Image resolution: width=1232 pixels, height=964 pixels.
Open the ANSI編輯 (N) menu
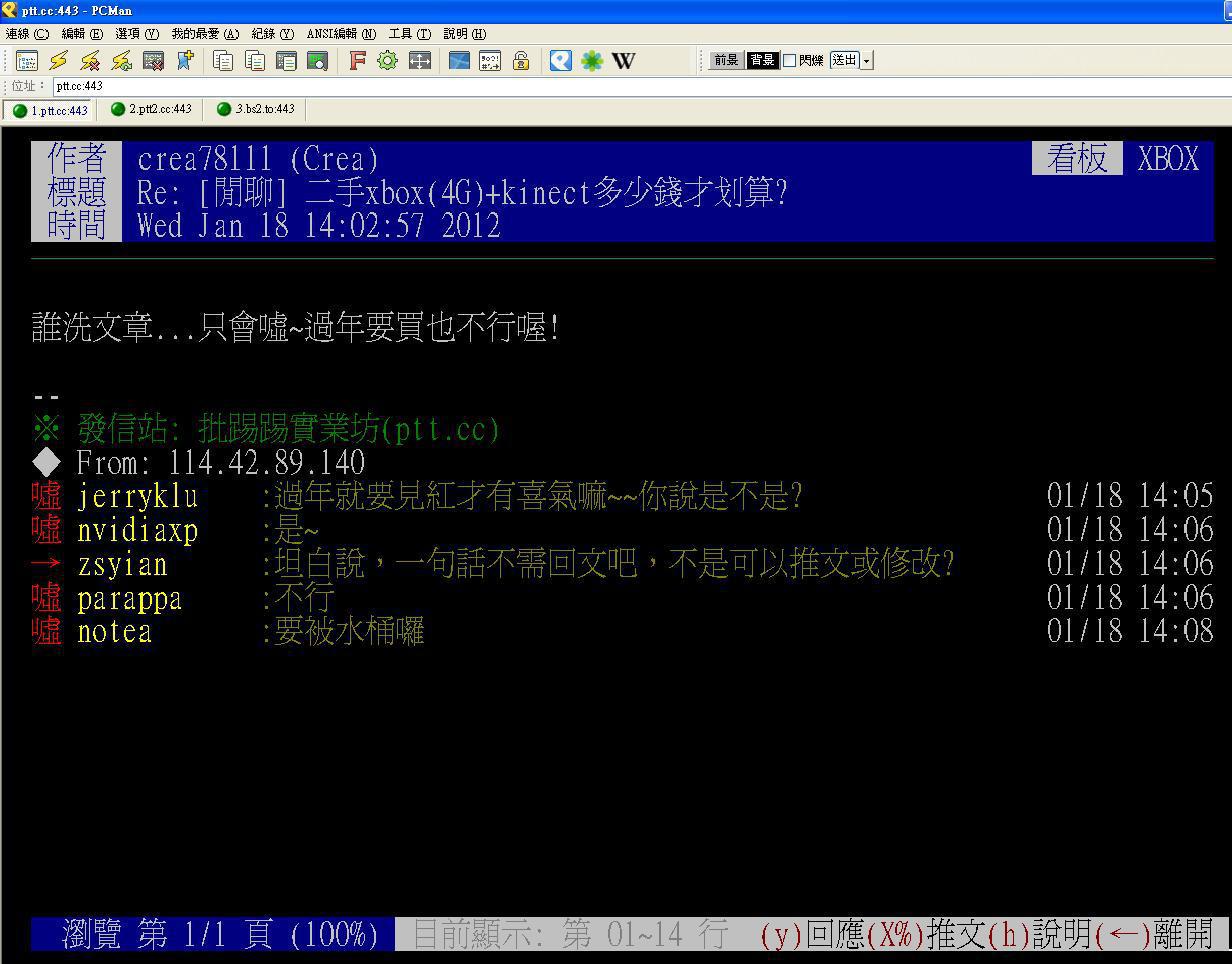tap(341, 34)
